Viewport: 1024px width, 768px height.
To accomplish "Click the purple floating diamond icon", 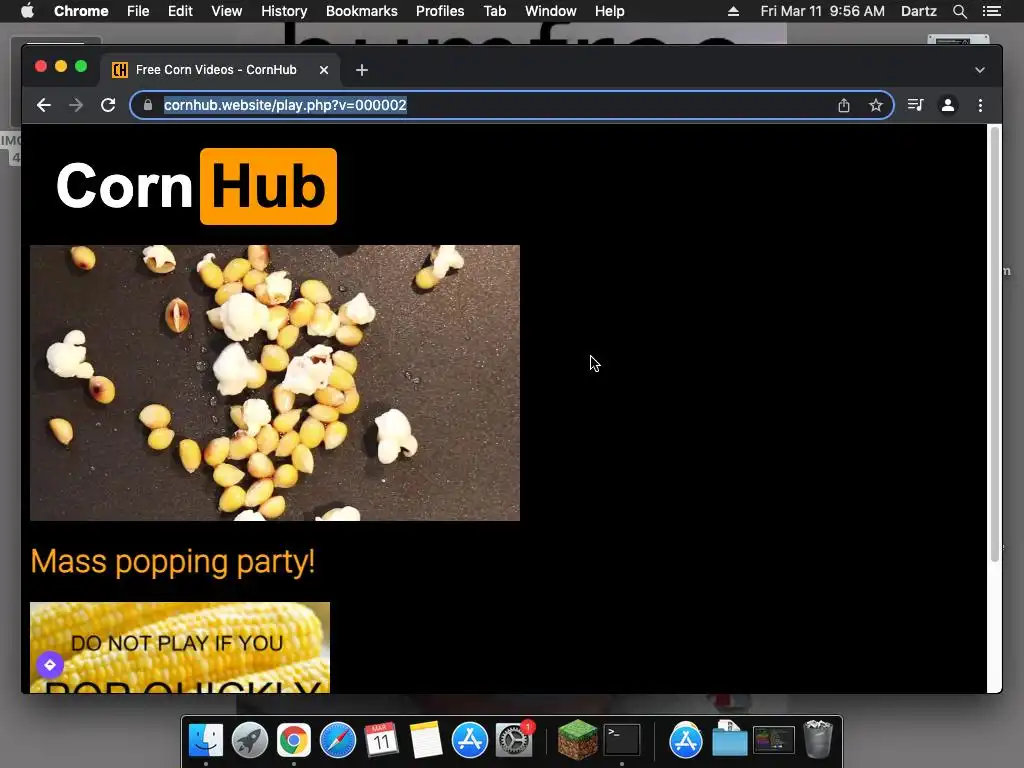I will pyautogui.click(x=50, y=665).
